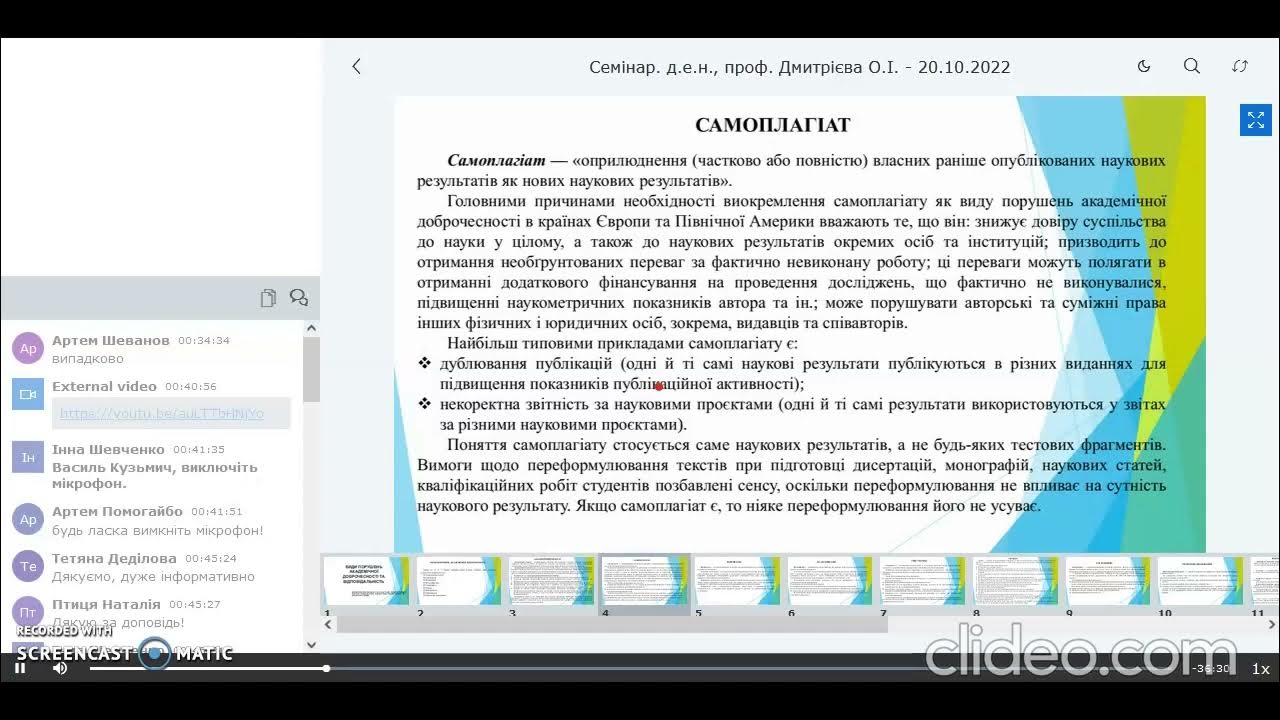Click the refresh sync icon
This screenshot has width=1280, height=720.
point(1240,67)
